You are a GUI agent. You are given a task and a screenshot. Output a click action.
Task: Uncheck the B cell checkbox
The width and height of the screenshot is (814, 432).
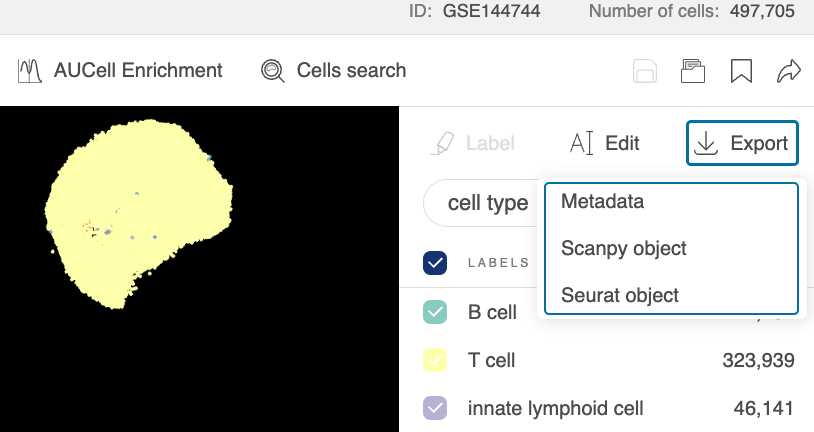[x=435, y=312]
